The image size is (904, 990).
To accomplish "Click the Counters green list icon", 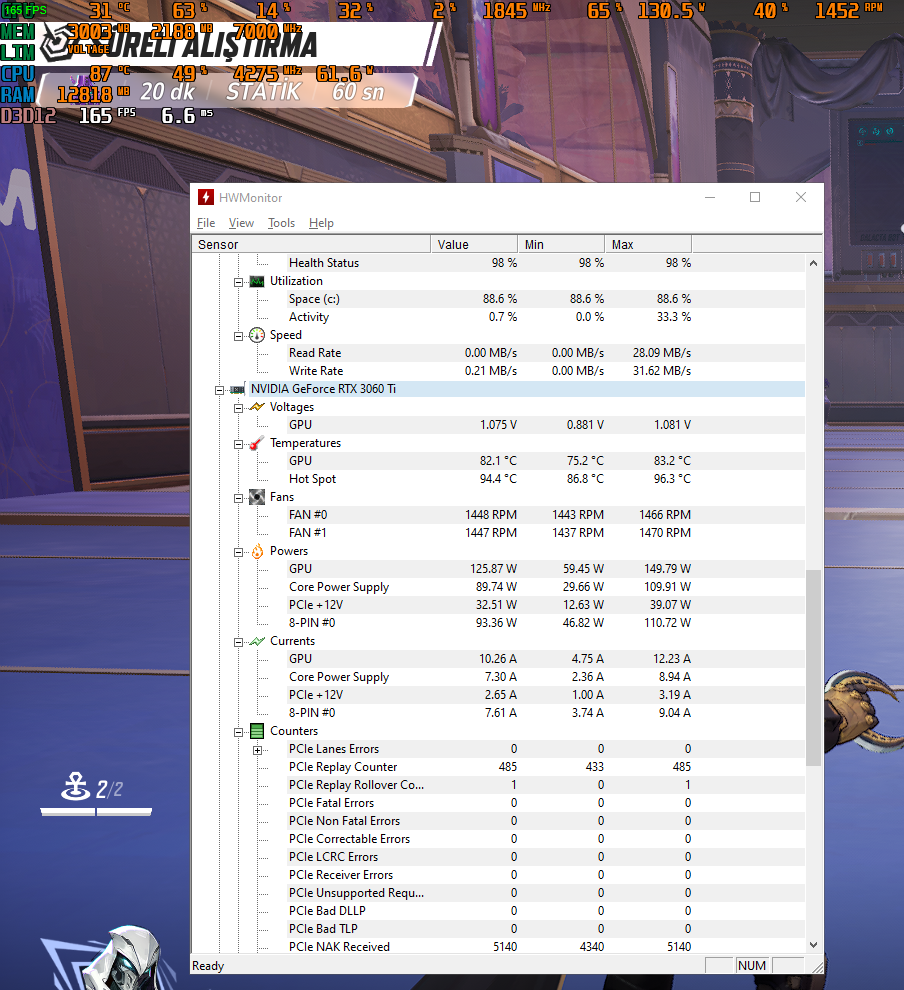I will pyautogui.click(x=256, y=731).
